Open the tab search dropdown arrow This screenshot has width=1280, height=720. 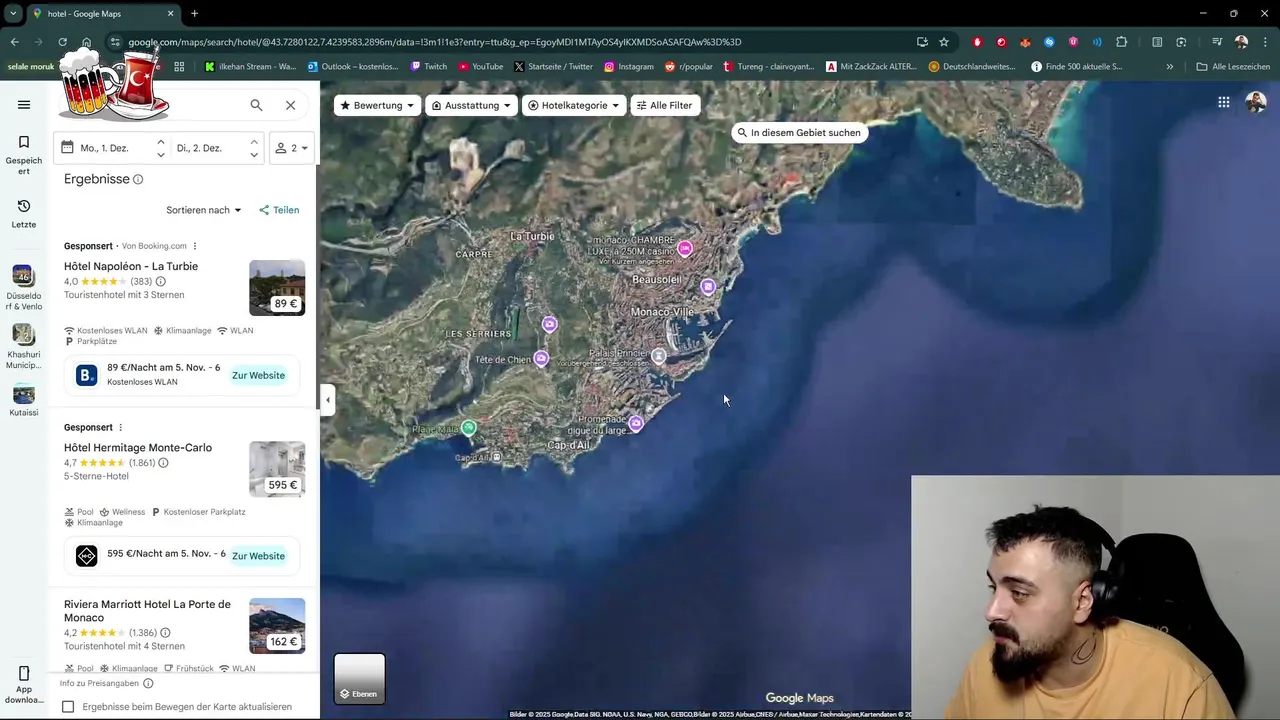click(x=13, y=13)
